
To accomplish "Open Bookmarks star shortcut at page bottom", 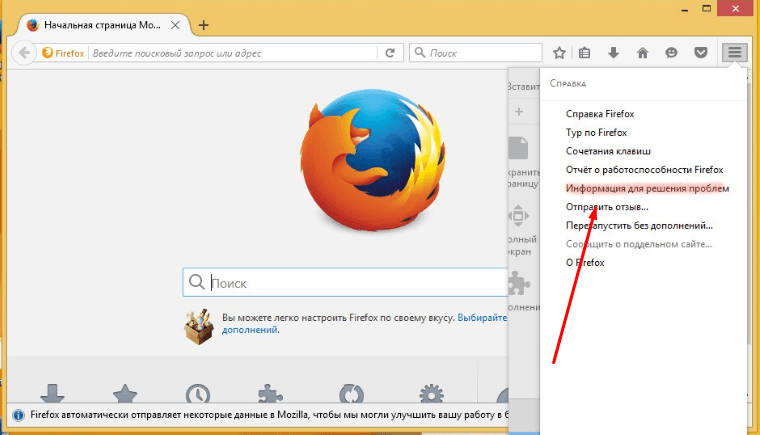I will pos(125,393).
